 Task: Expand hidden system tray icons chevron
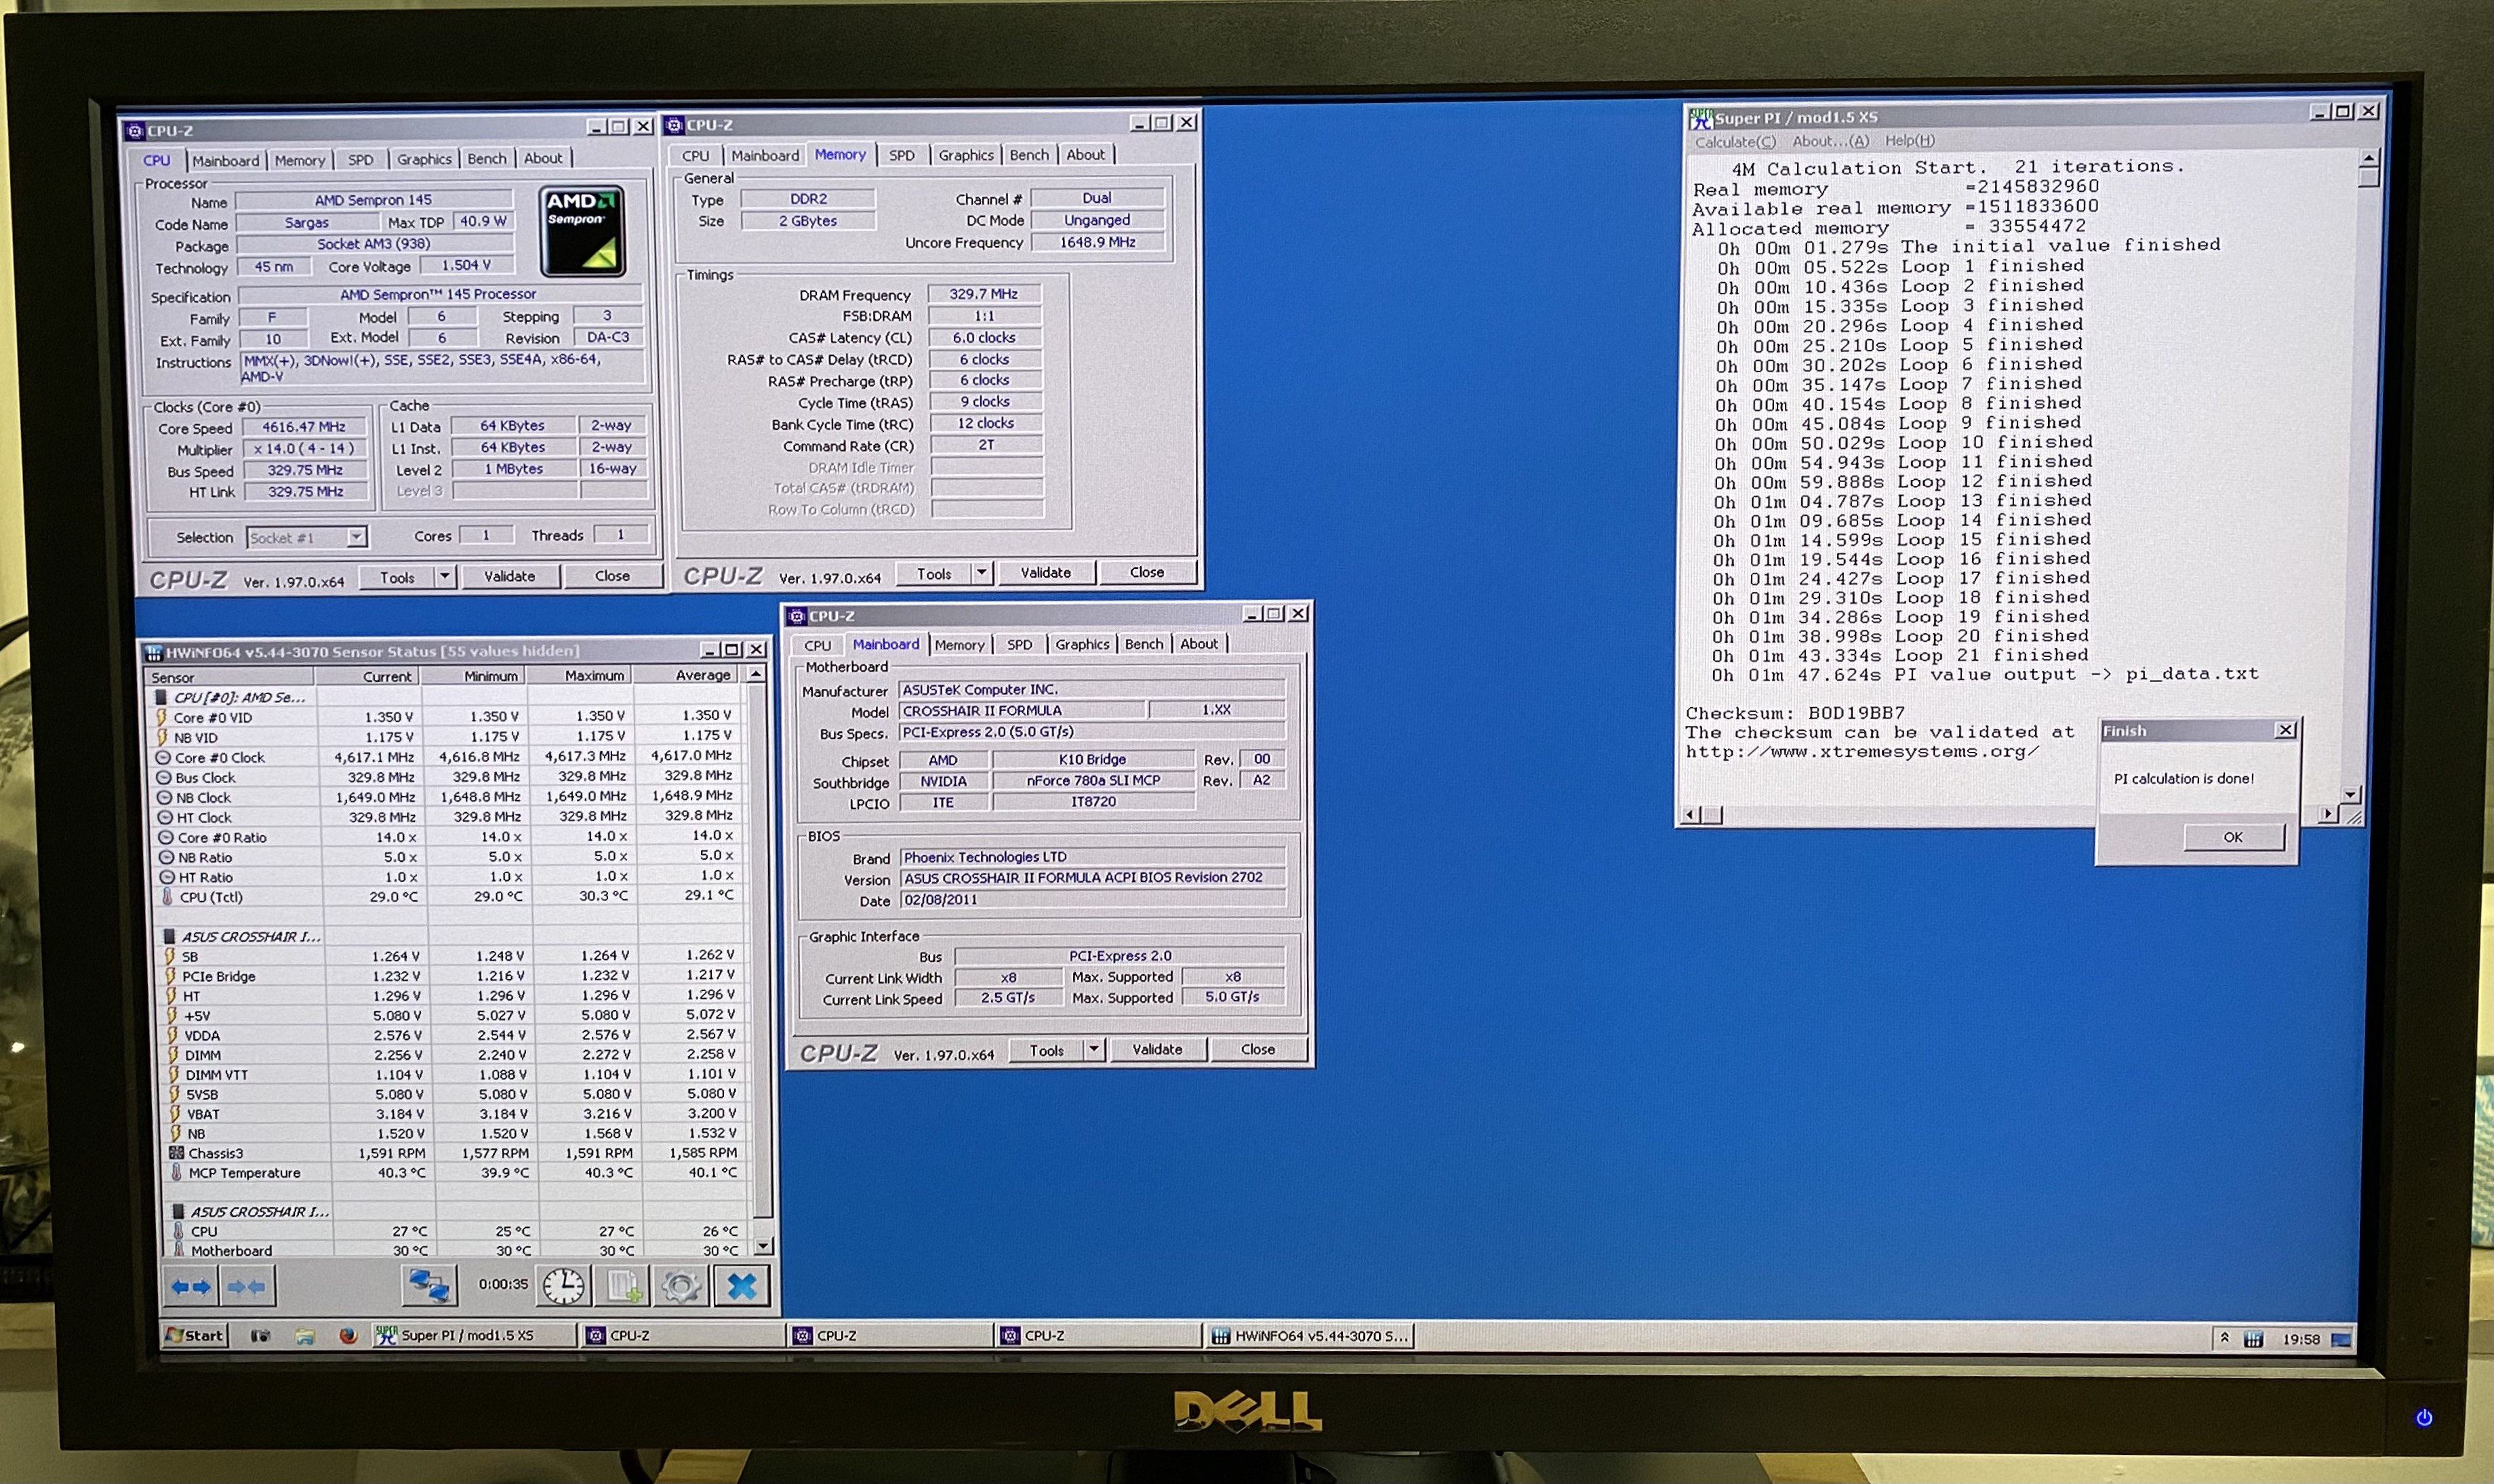[x=2224, y=1338]
